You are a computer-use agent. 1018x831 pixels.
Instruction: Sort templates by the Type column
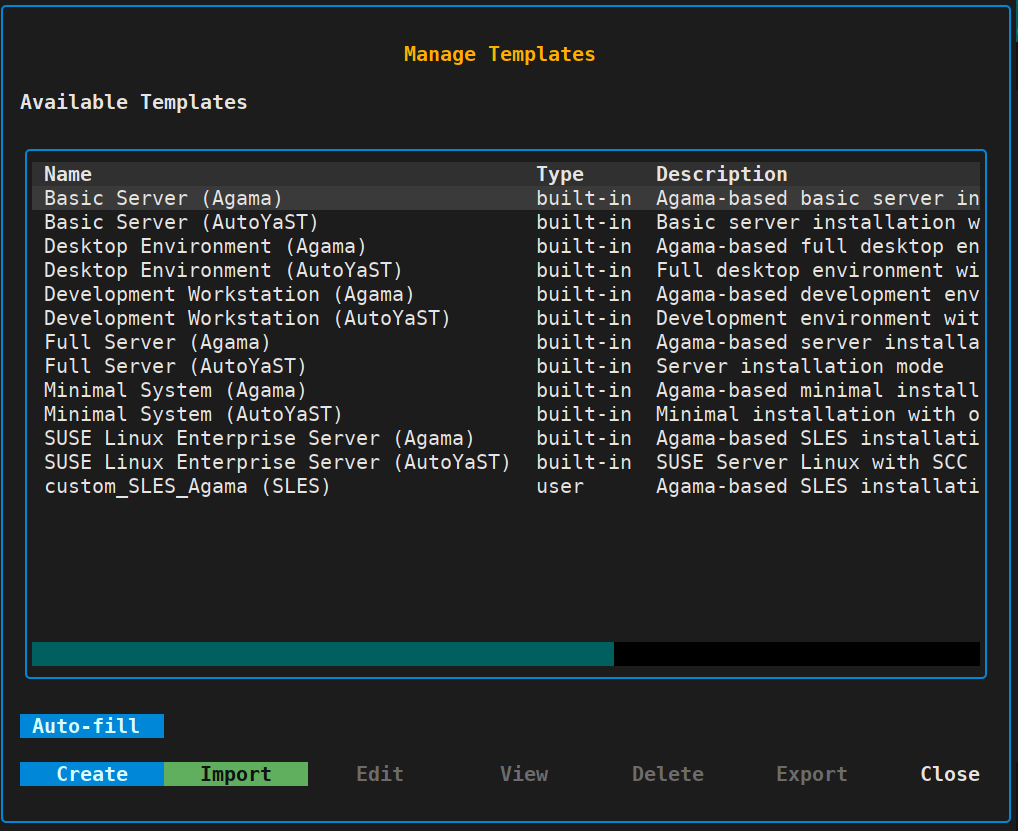(x=559, y=173)
